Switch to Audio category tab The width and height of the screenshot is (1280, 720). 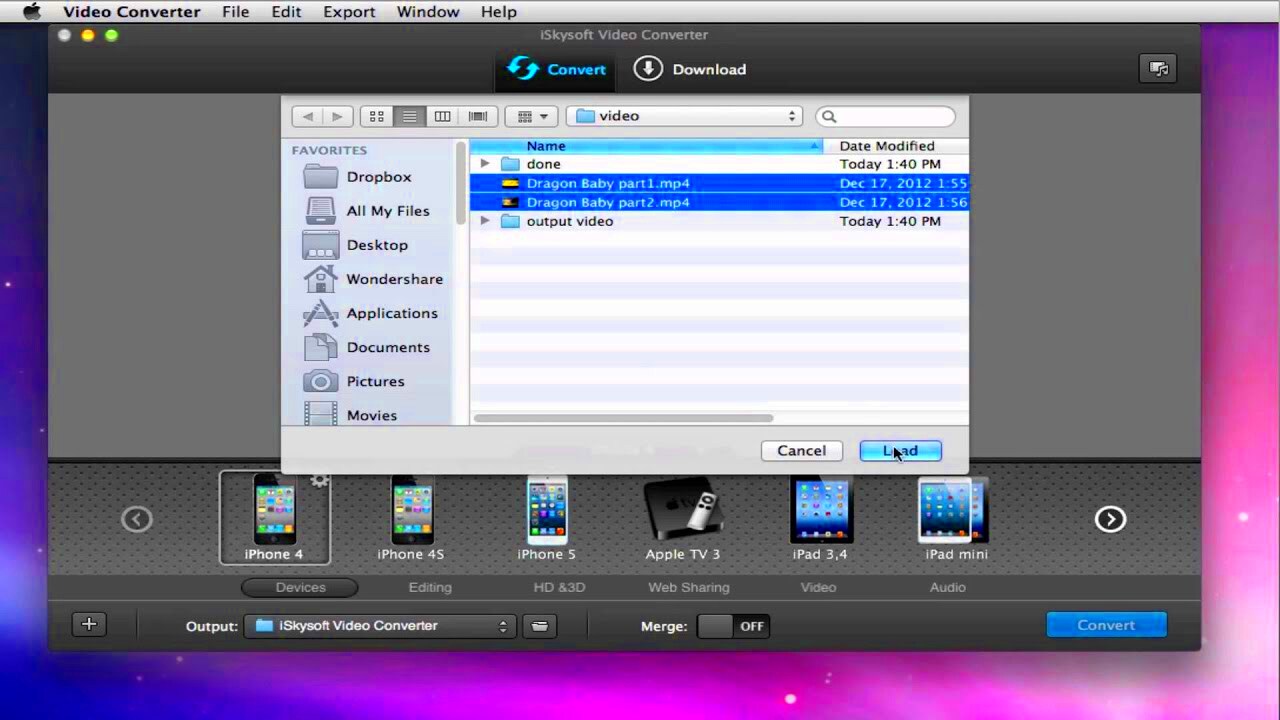tap(948, 588)
